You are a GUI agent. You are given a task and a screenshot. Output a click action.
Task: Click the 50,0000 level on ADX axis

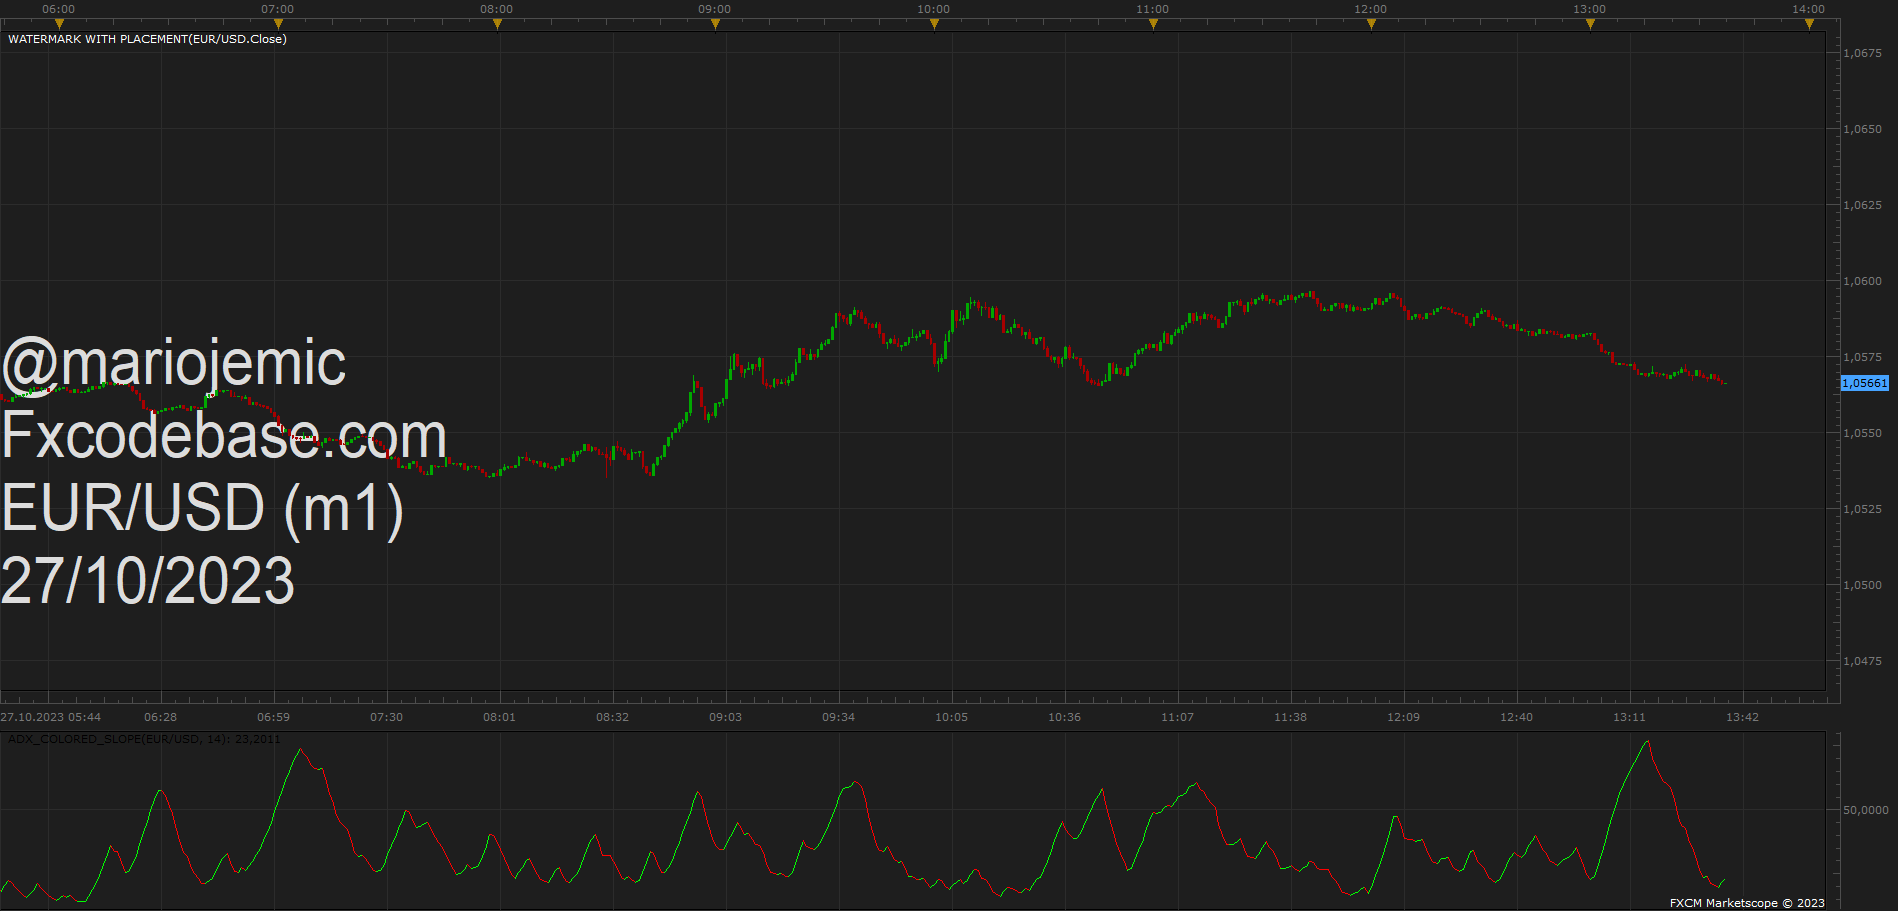pos(1866,810)
